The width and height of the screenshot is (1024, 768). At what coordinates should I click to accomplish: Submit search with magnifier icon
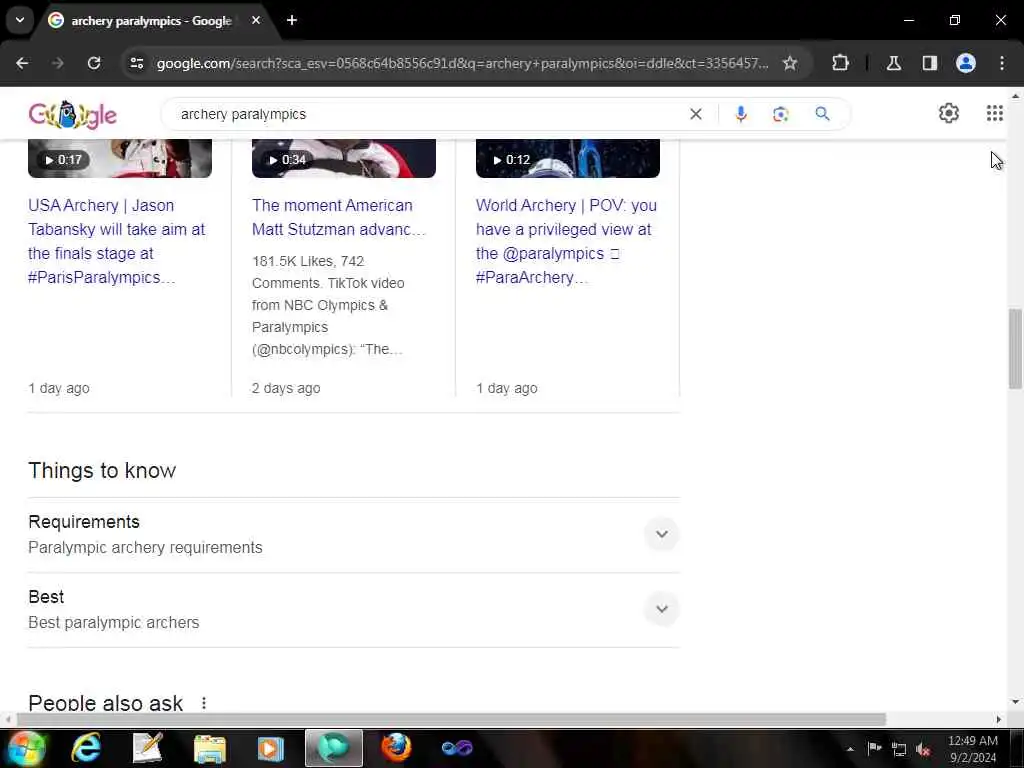(x=822, y=114)
